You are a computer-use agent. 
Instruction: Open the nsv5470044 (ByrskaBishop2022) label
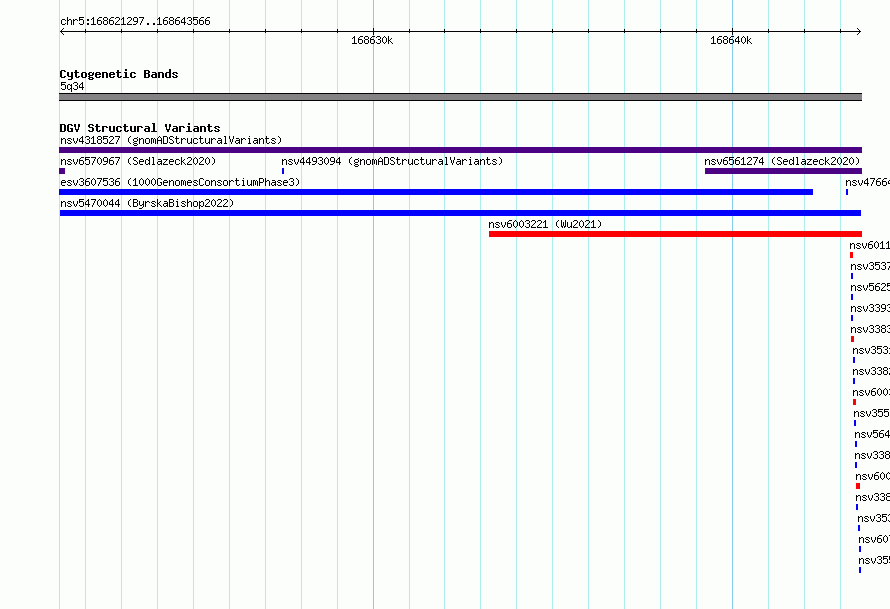pyautogui.click(x=147, y=203)
